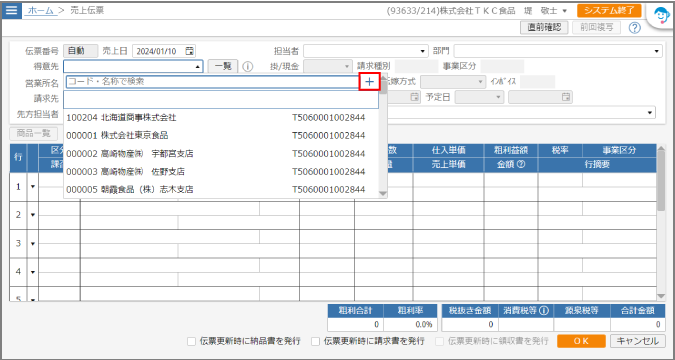675x360 pixels.
Task: Open row 3 dropdown arrow
Action: [33, 244]
